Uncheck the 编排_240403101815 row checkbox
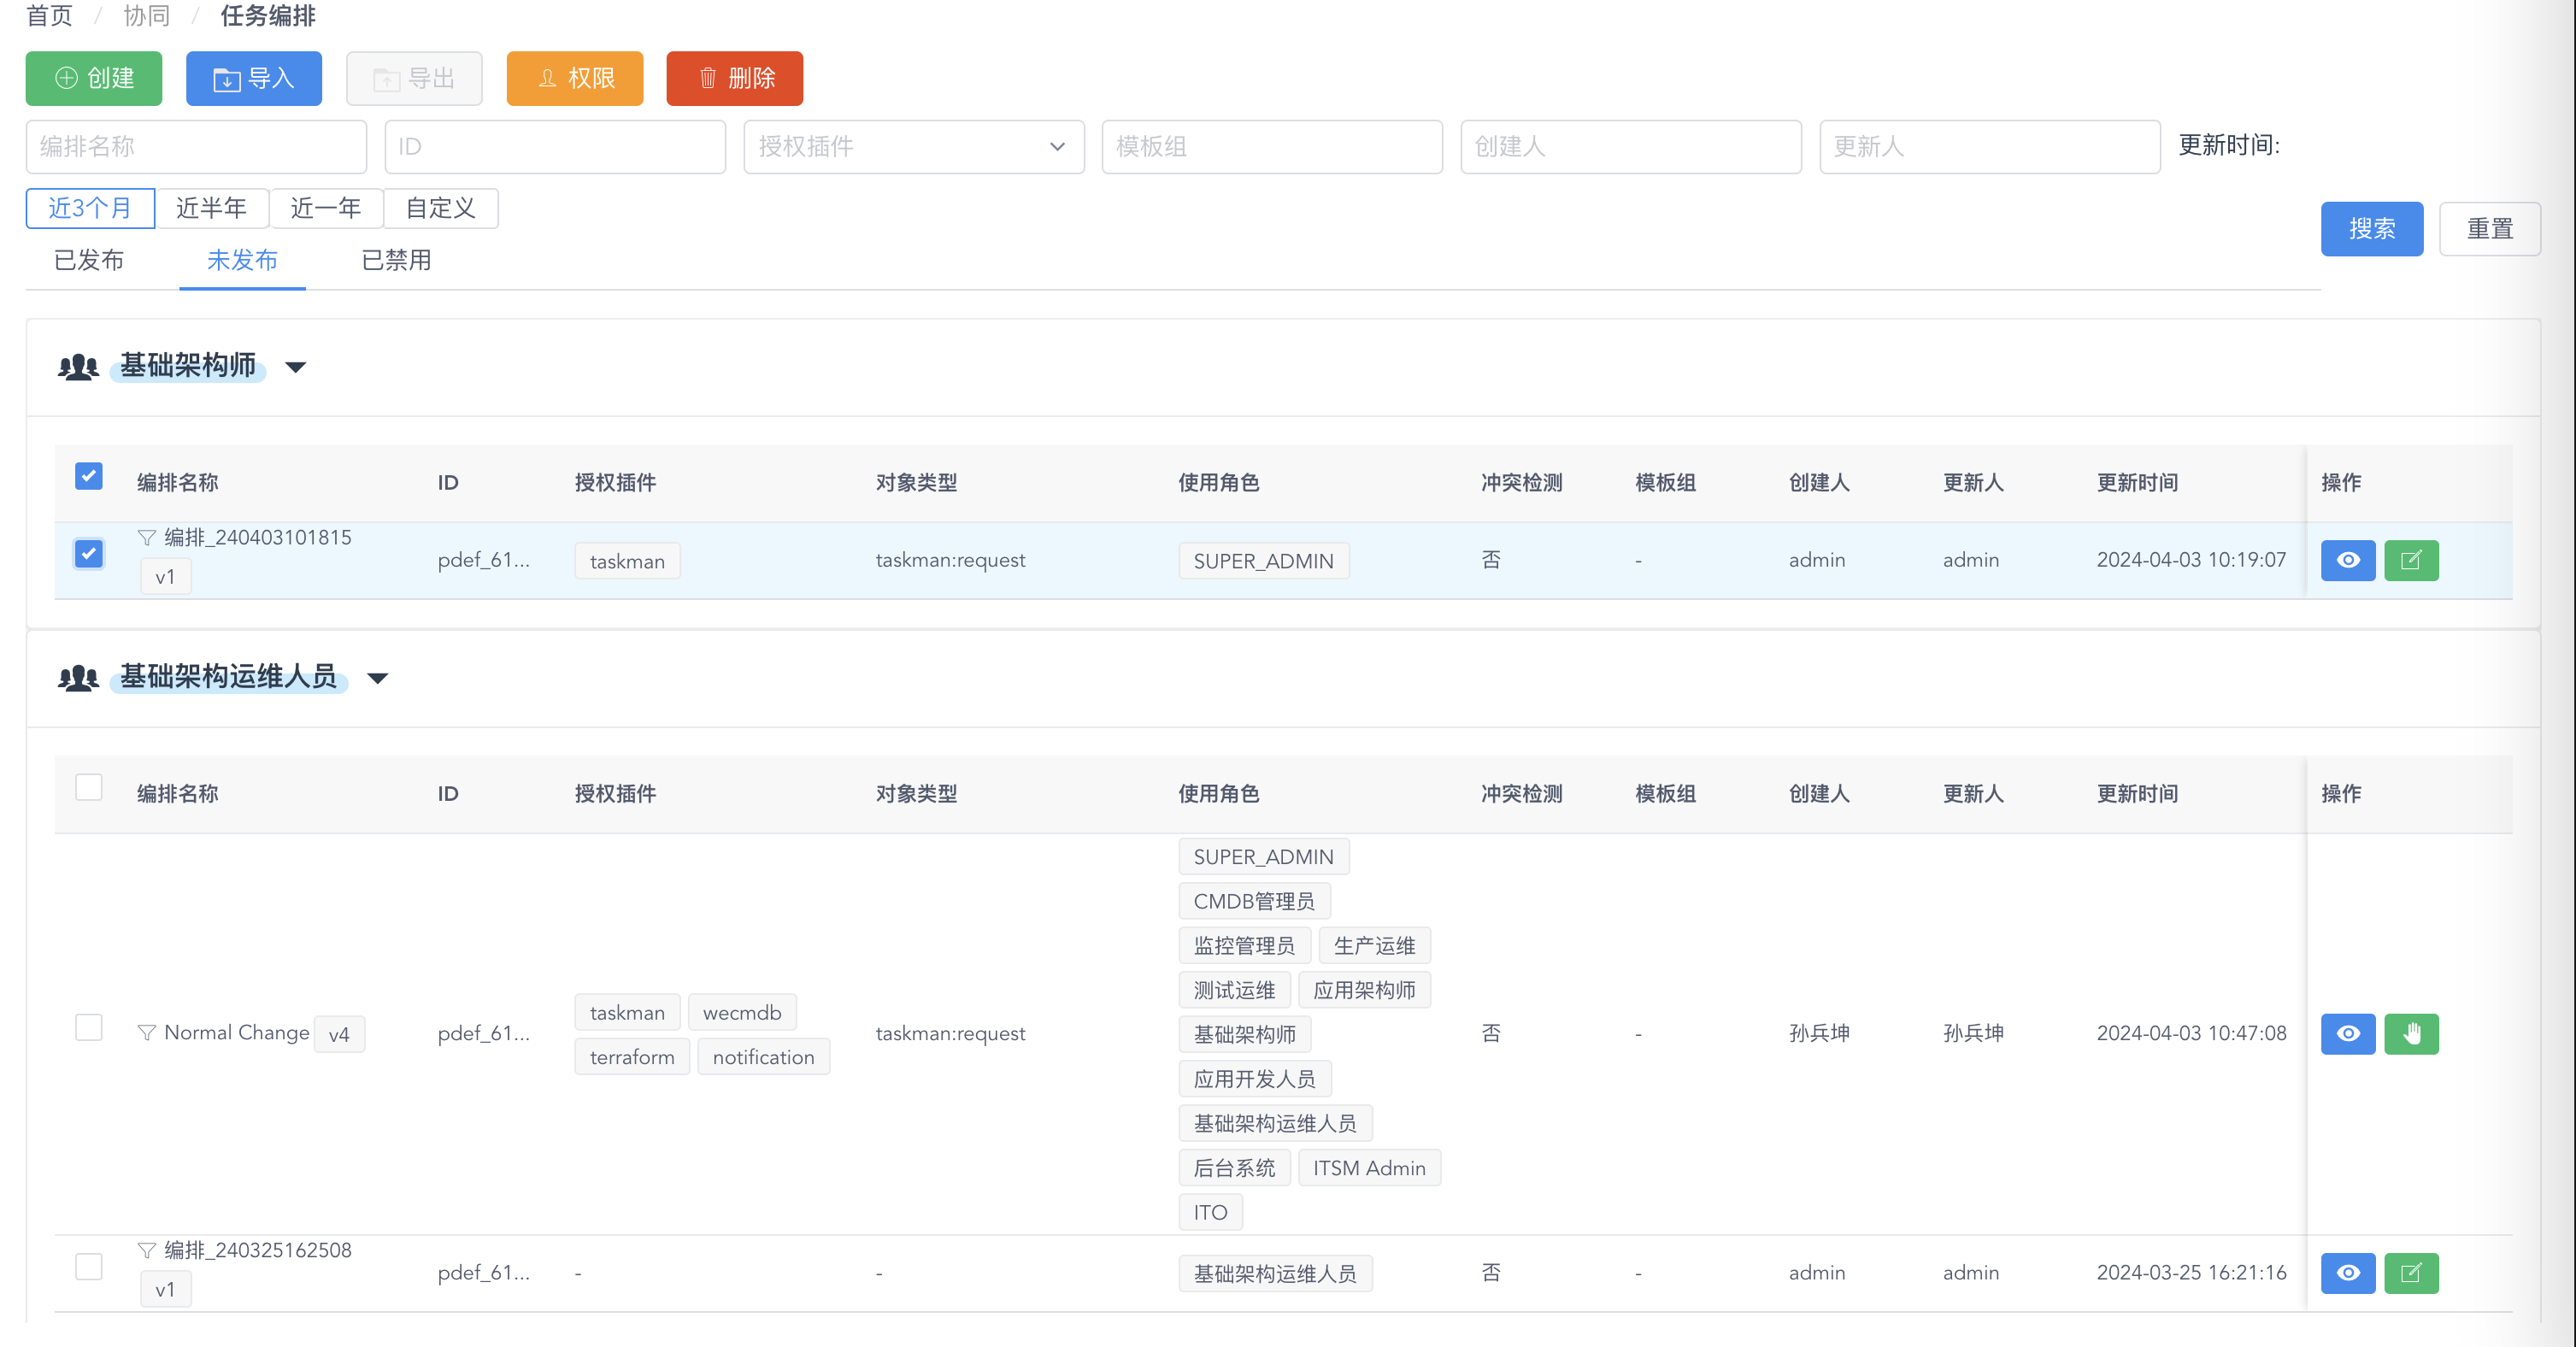The image size is (2576, 1347). click(89, 553)
